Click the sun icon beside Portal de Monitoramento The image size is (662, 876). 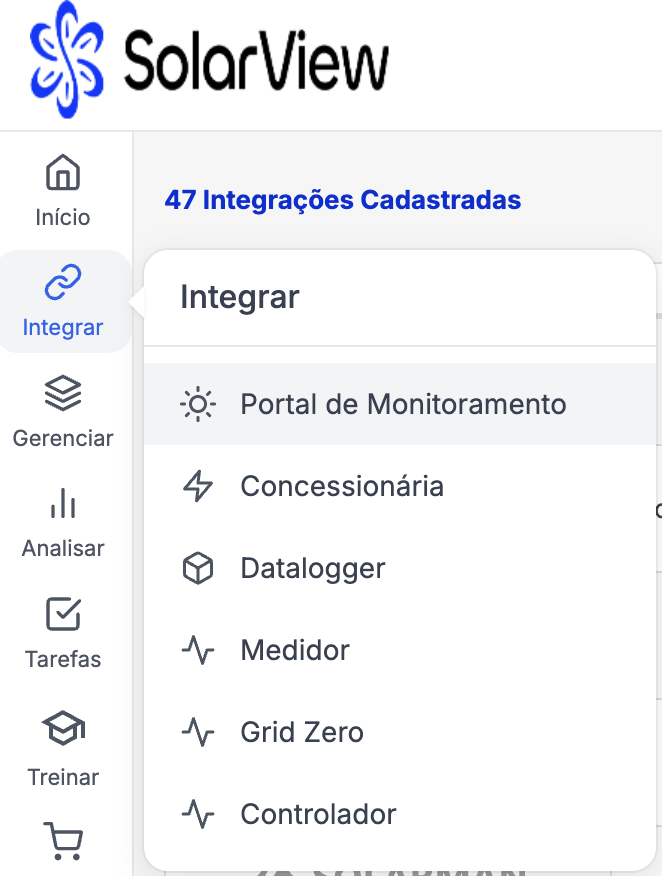point(198,404)
